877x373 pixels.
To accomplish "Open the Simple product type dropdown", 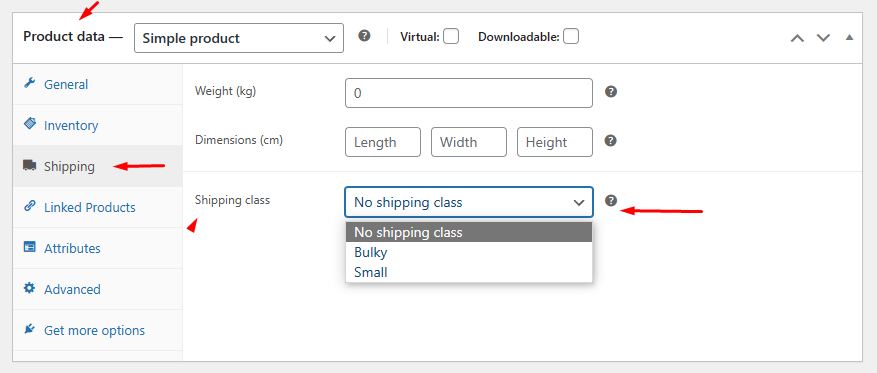I will pos(239,38).
